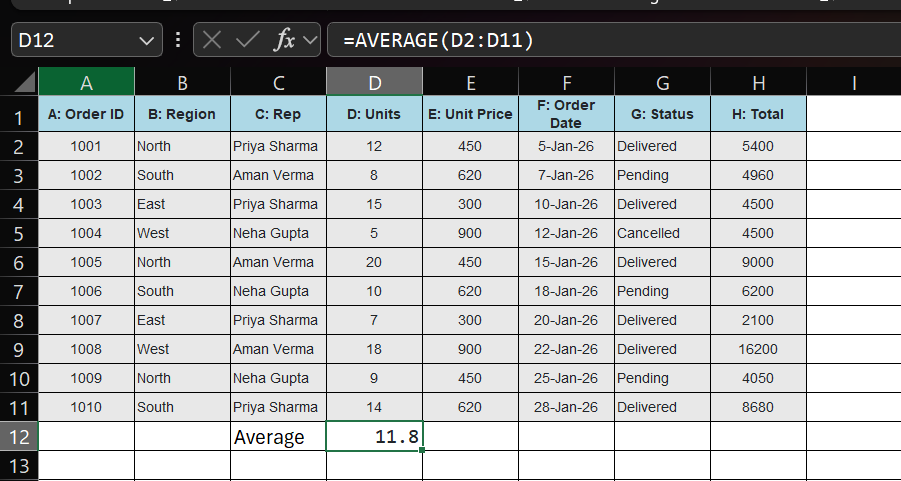Click the 'C: Rep' header cell
The image size is (901, 481).
coord(278,114)
